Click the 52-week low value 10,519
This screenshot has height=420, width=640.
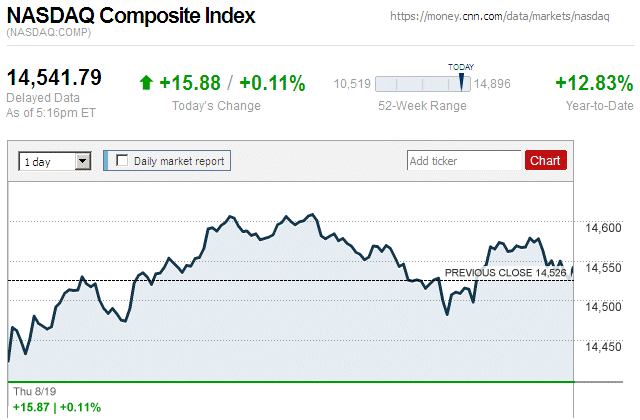click(352, 84)
